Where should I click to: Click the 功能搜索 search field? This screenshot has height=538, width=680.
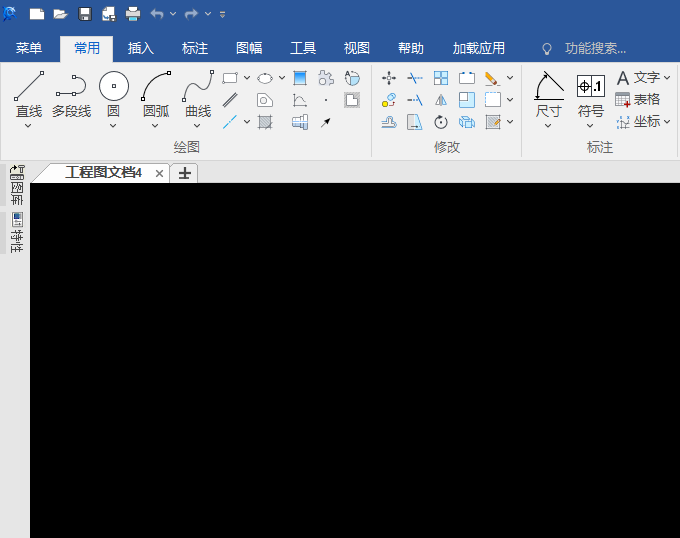595,49
